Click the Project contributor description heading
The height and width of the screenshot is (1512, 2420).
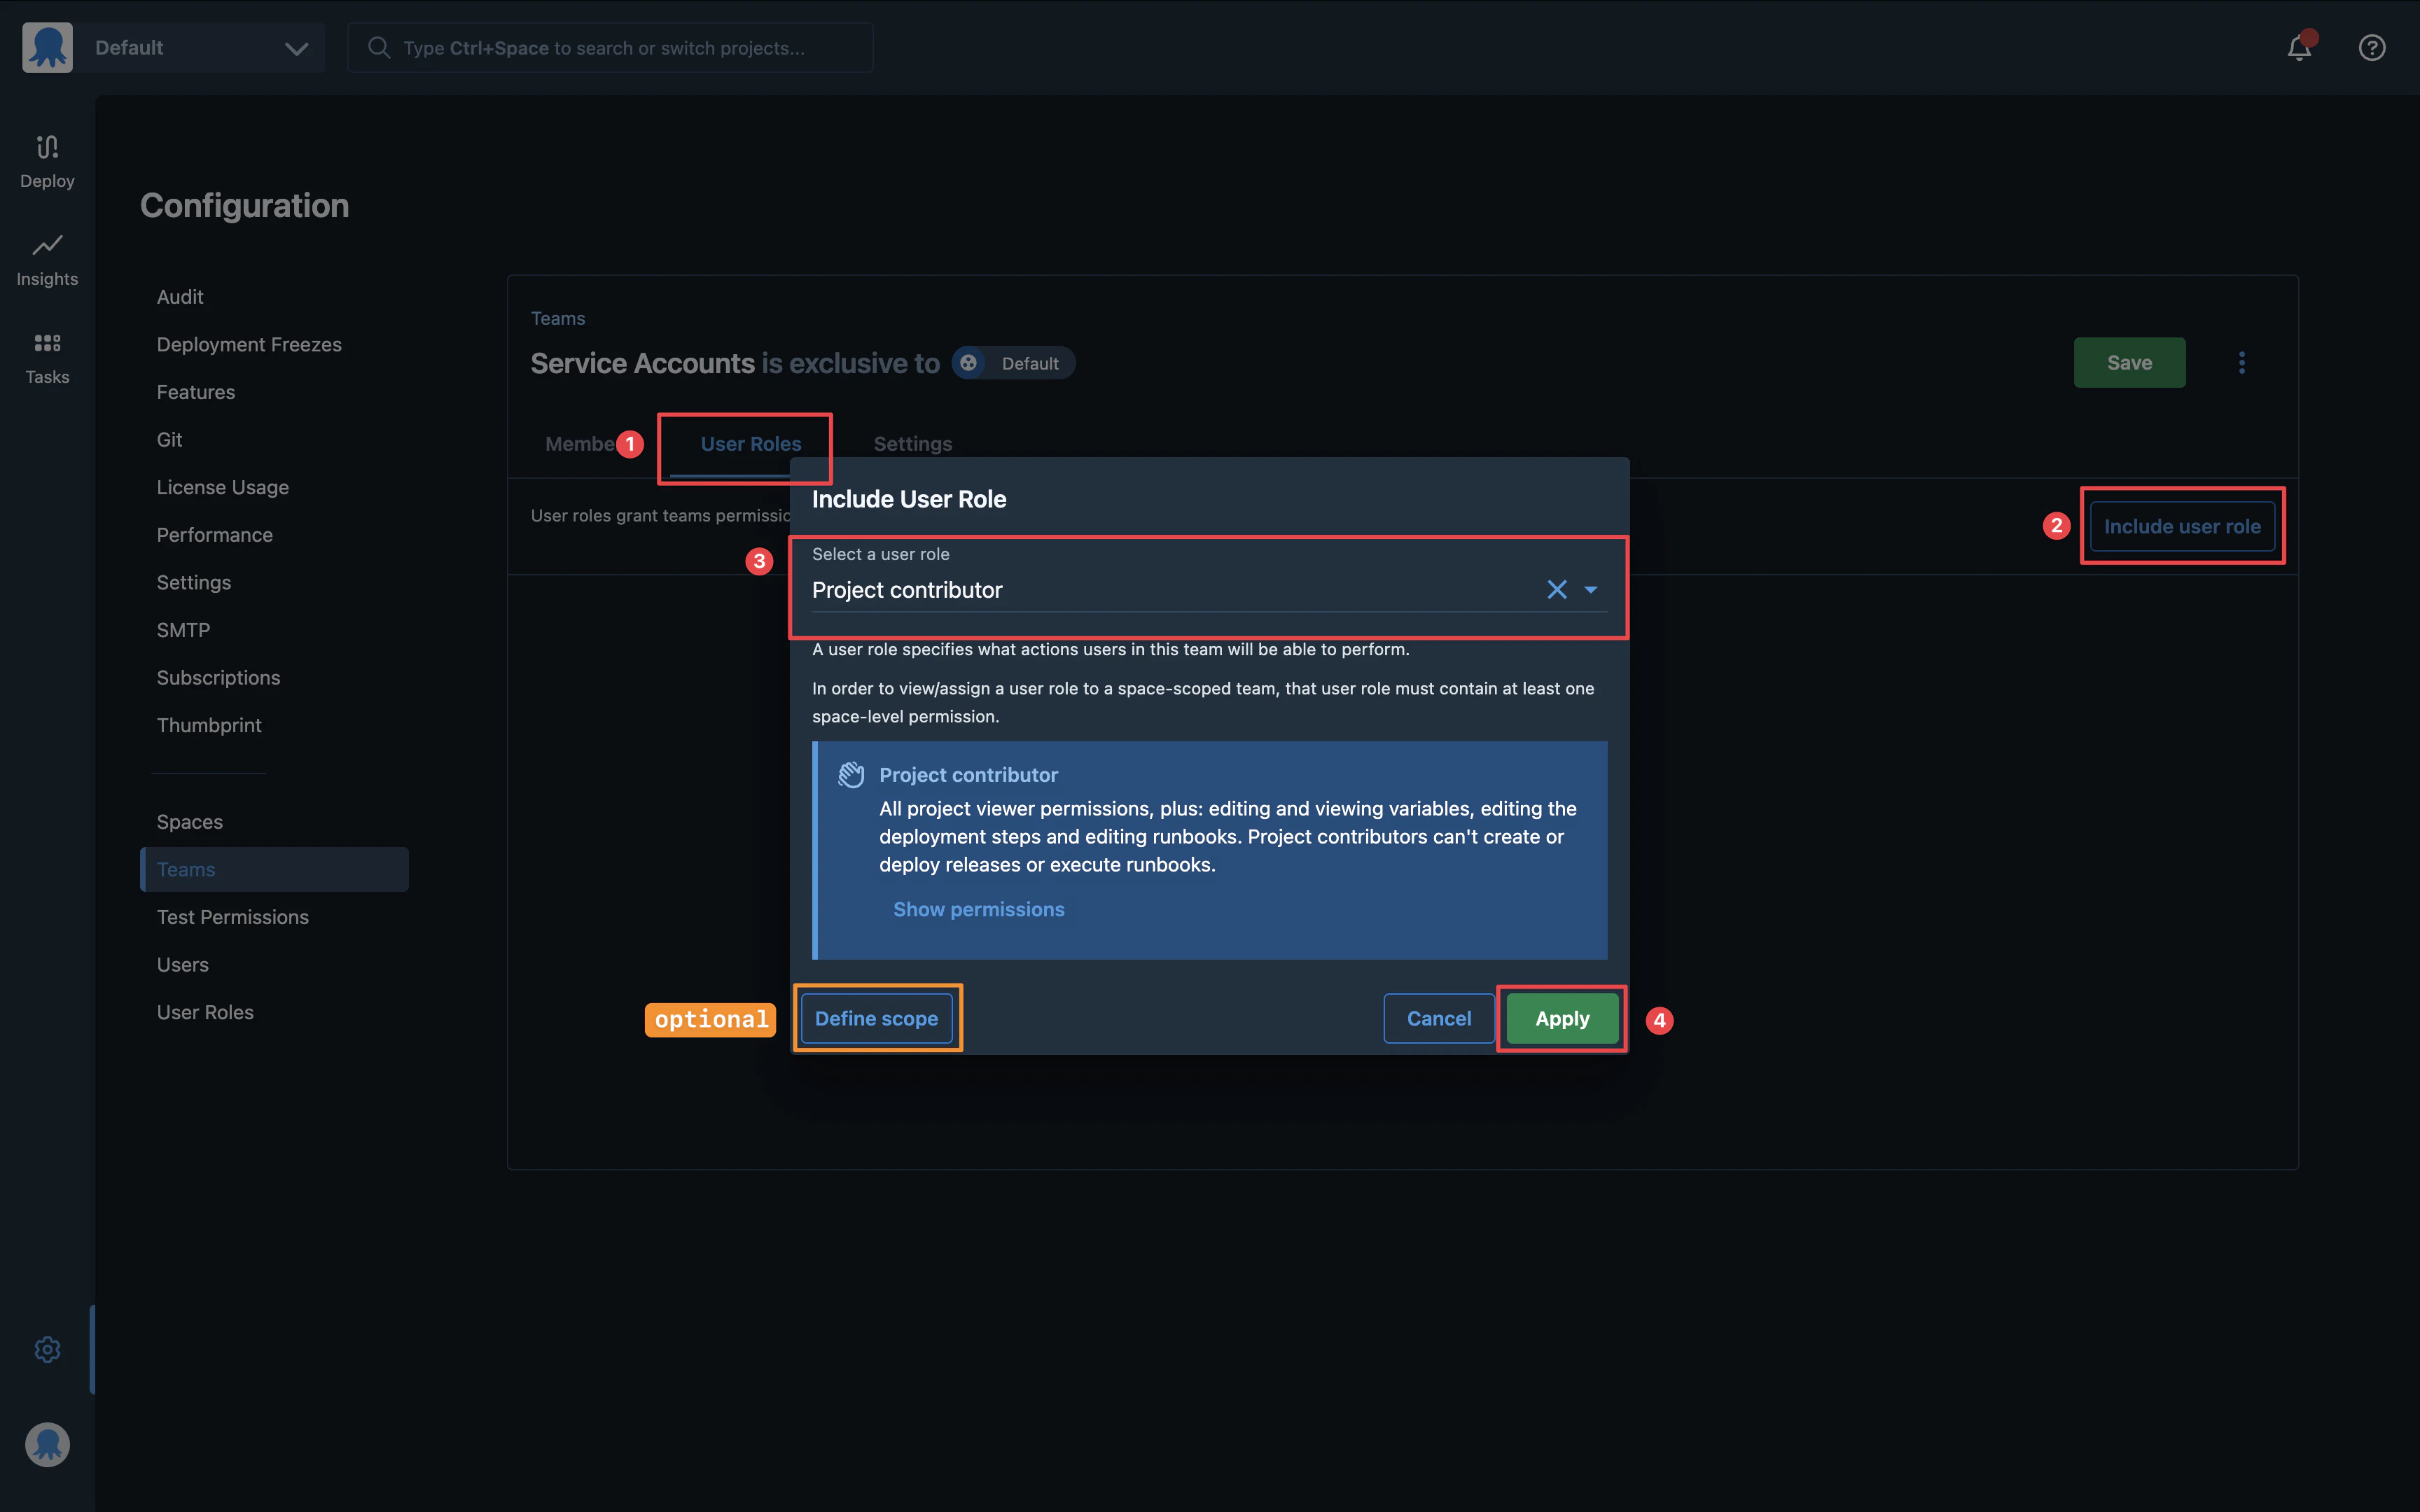pos(968,775)
